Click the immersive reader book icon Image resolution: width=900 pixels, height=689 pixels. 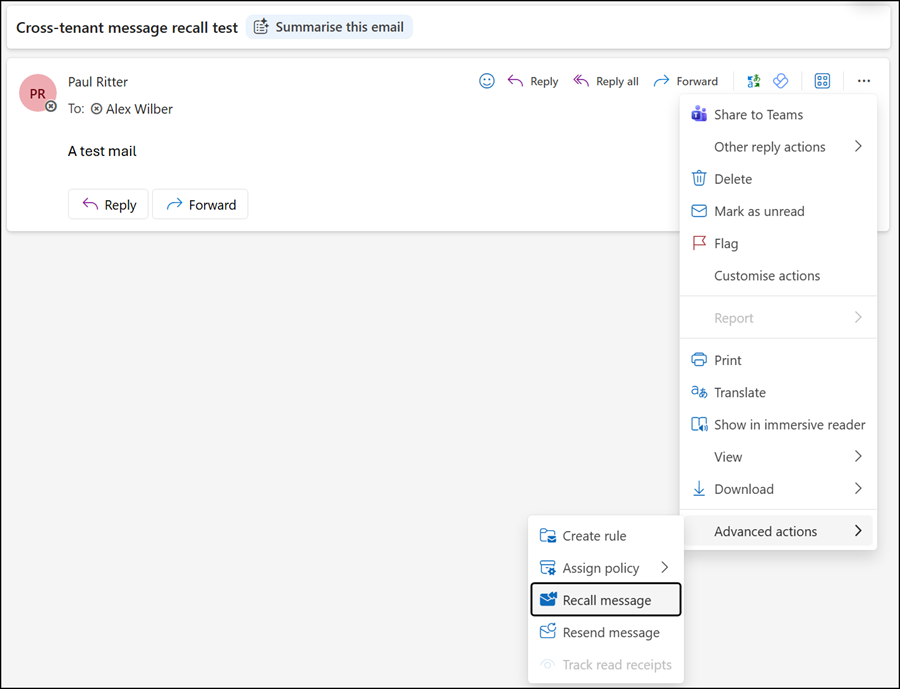click(x=699, y=424)
